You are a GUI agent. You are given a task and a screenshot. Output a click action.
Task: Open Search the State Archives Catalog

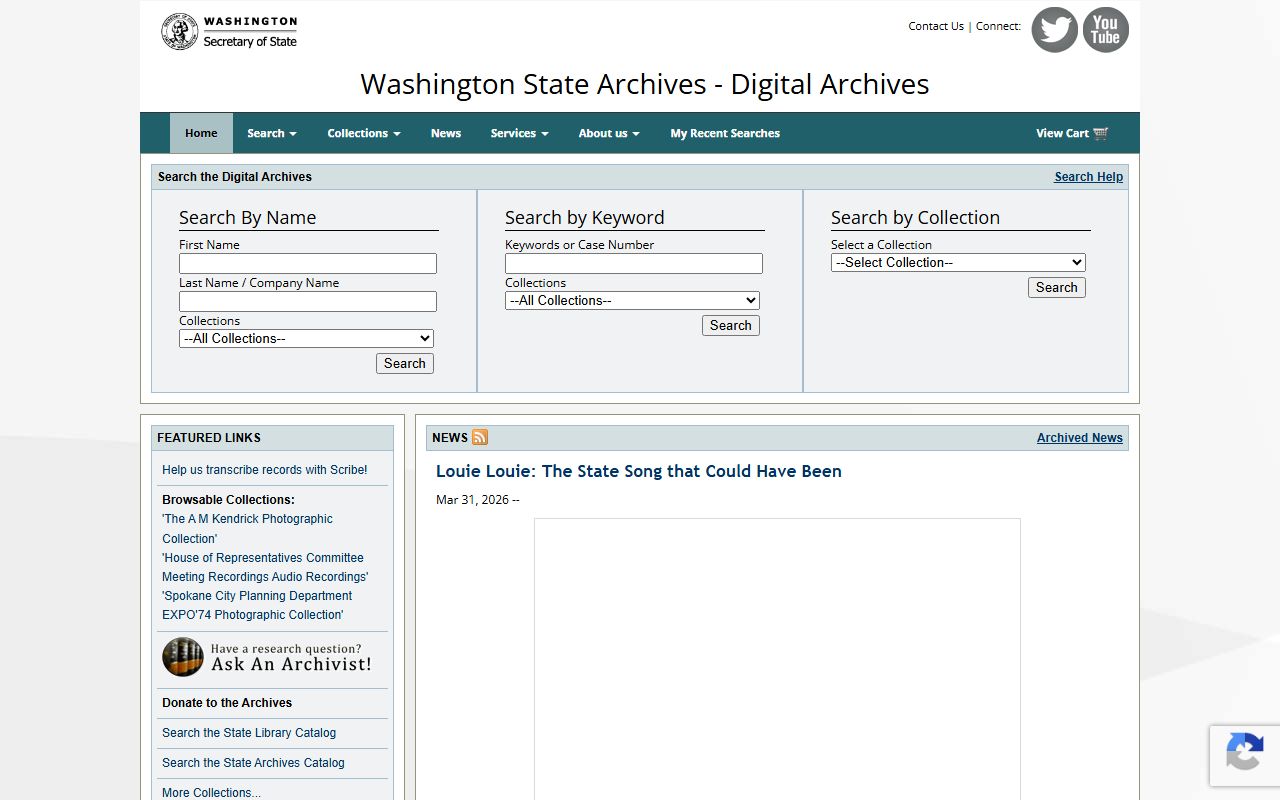[x=253, y=763]
